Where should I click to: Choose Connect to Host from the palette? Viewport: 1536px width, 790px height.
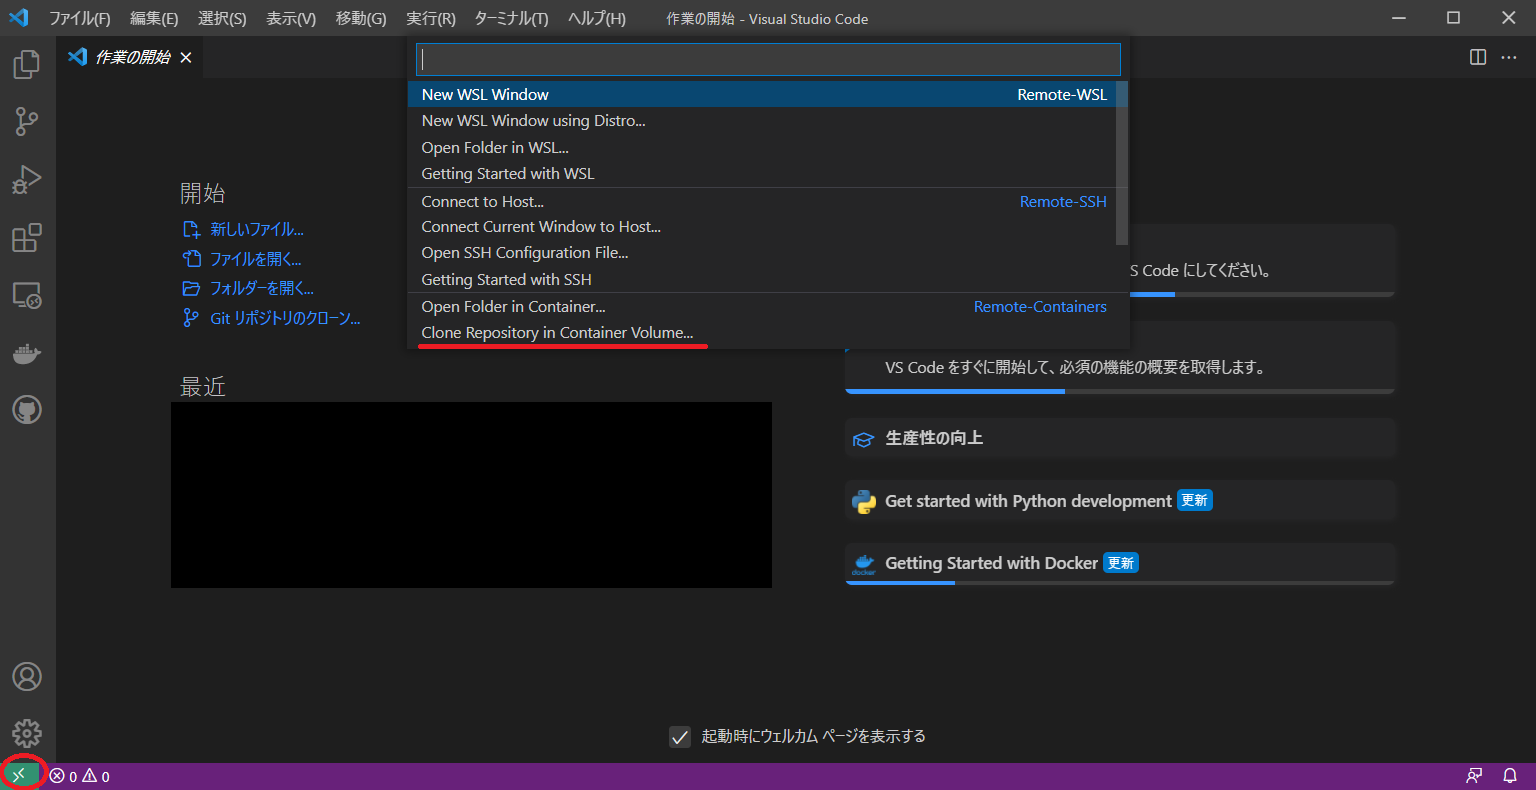483,201
